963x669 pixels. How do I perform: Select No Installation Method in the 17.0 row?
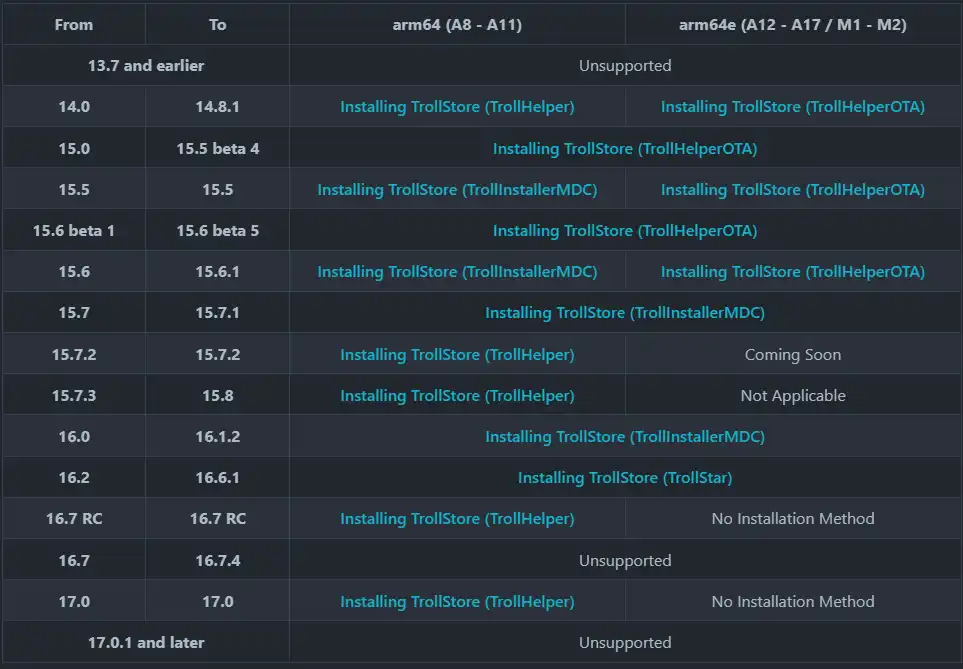point(792,601)
